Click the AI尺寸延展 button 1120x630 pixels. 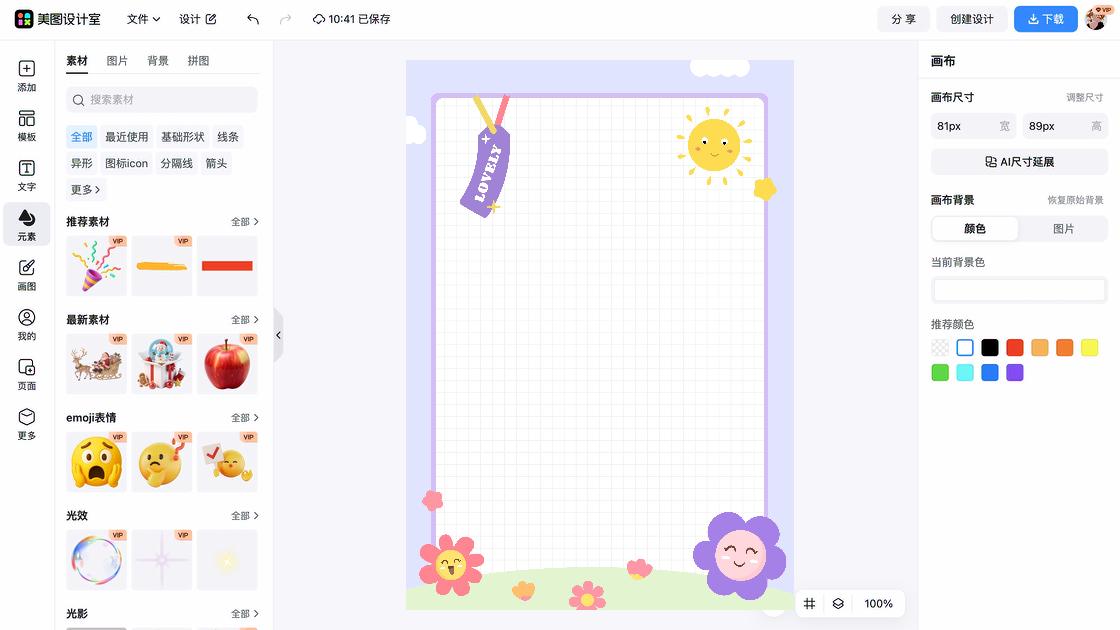click(x=1019, y=162)
